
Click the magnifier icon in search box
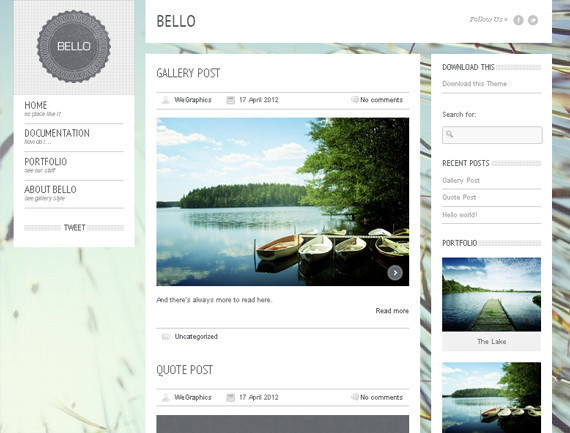[x=450, y=134]
